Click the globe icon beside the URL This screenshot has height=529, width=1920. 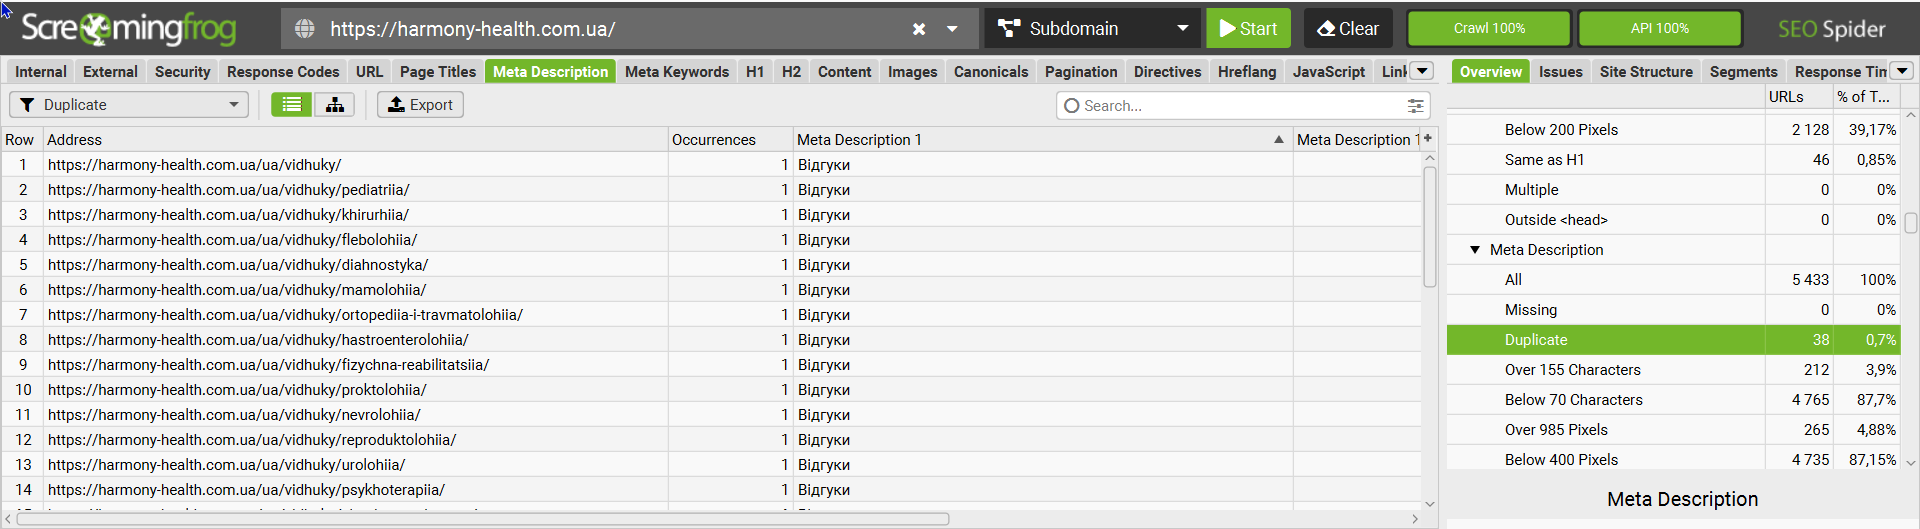pyautogui.click(x=305, y=29)
